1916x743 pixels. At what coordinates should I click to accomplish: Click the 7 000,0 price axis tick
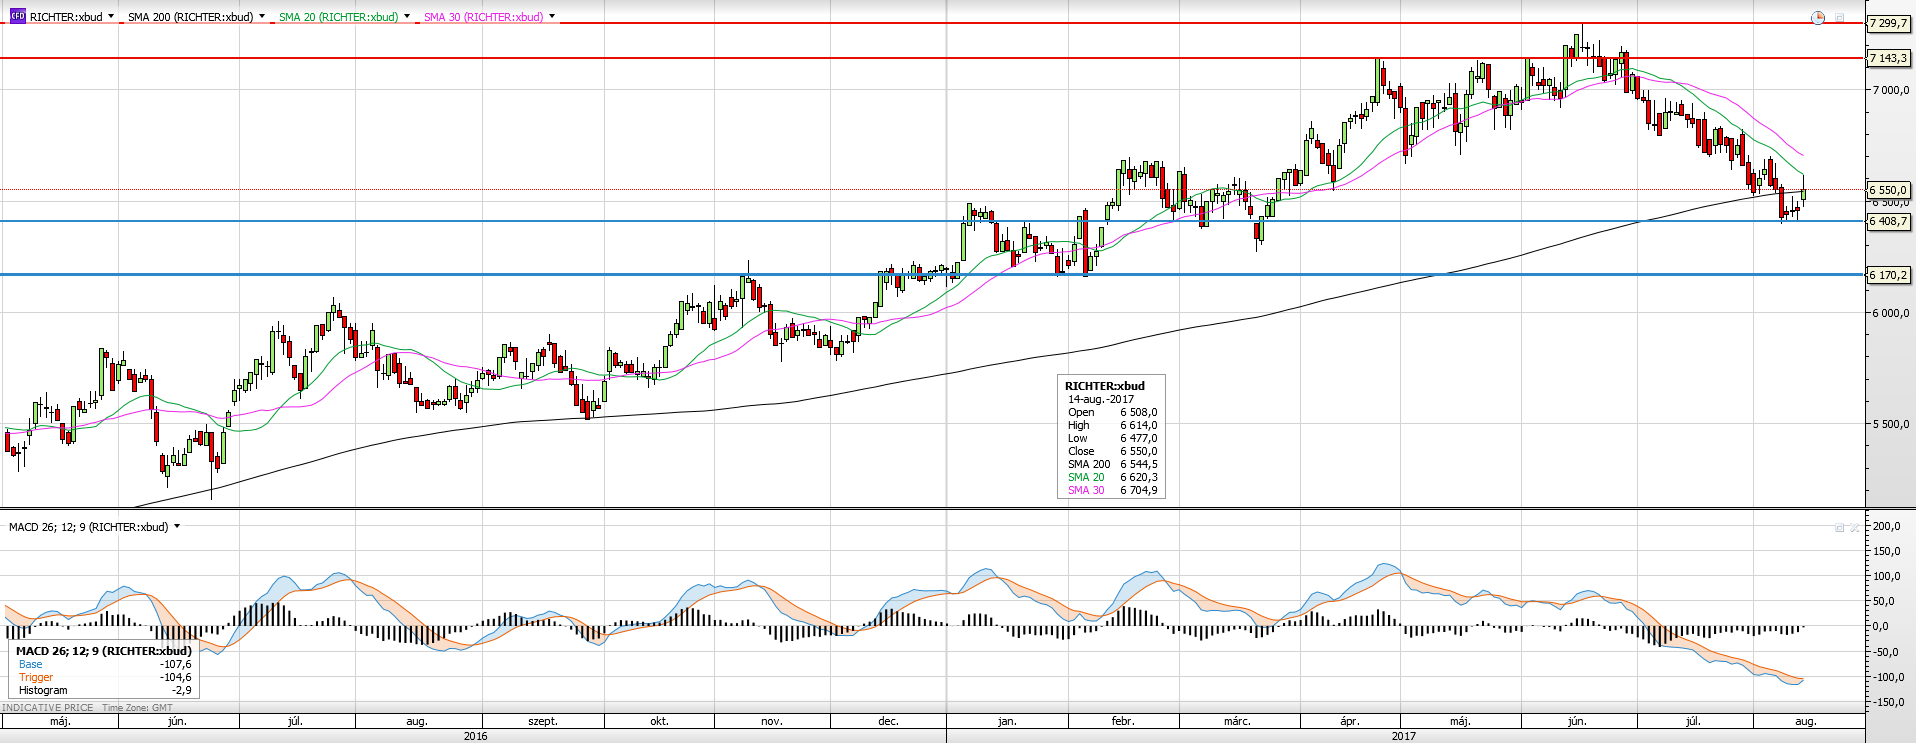pyautogui.click(x=1891, y=90)
